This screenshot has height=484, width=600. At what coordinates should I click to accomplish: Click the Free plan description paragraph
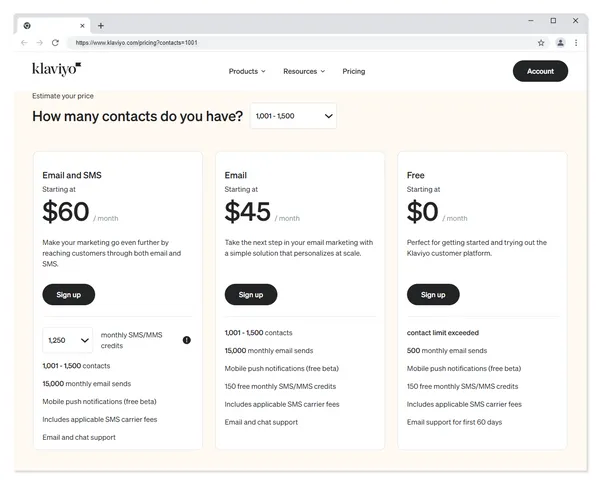tap(477, 248)
